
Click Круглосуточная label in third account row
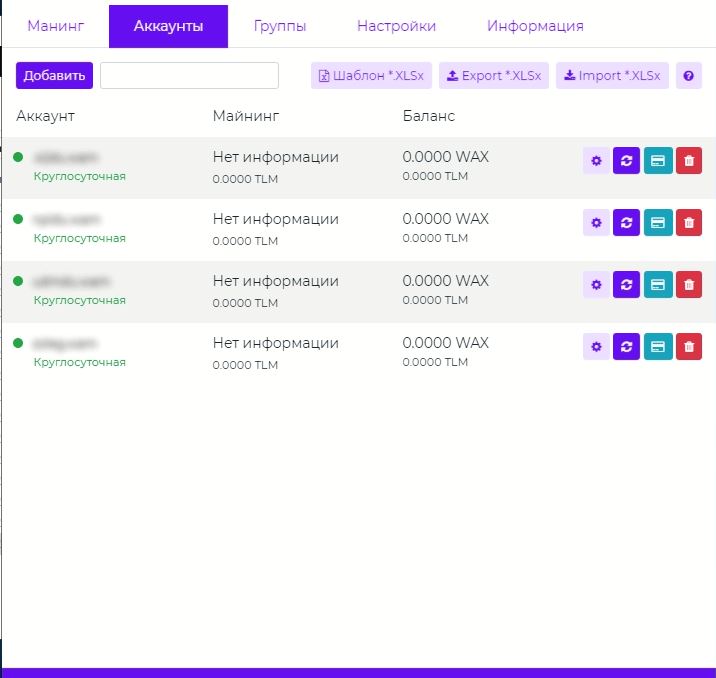click(79, 300)
